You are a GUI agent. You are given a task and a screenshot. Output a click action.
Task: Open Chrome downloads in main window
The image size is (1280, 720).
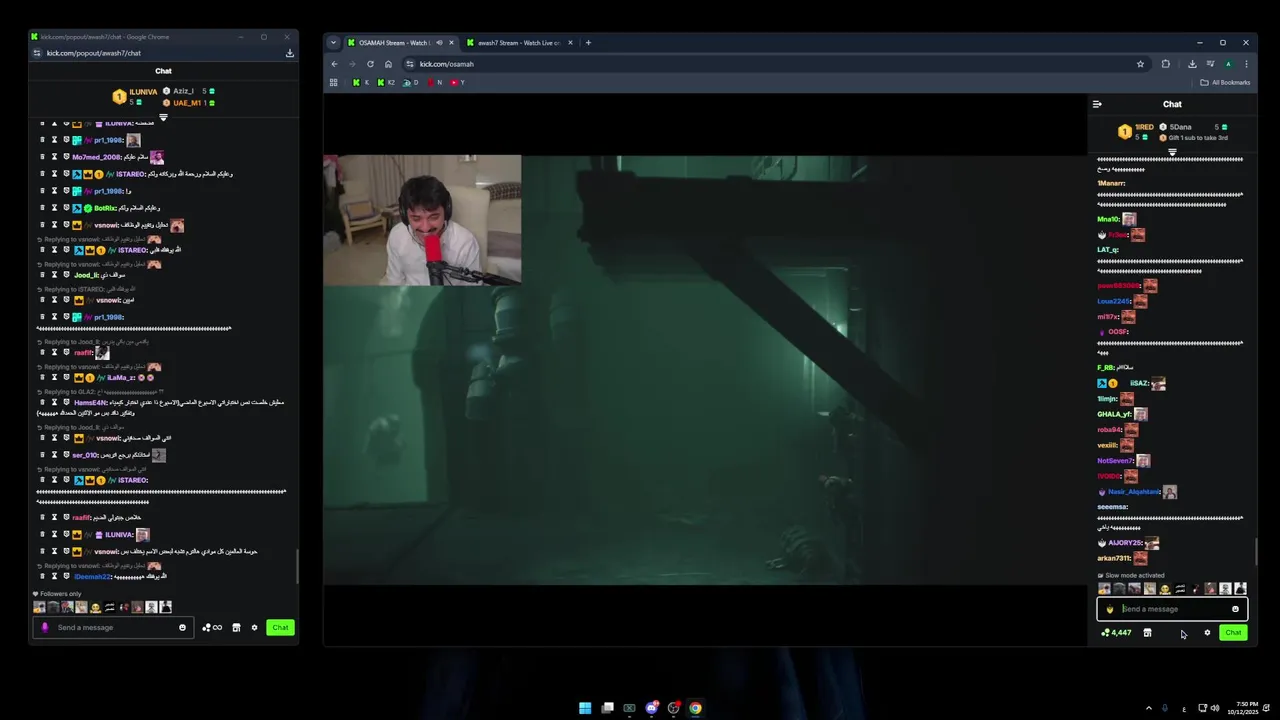pyautogui.click(x=1192, y=64)
